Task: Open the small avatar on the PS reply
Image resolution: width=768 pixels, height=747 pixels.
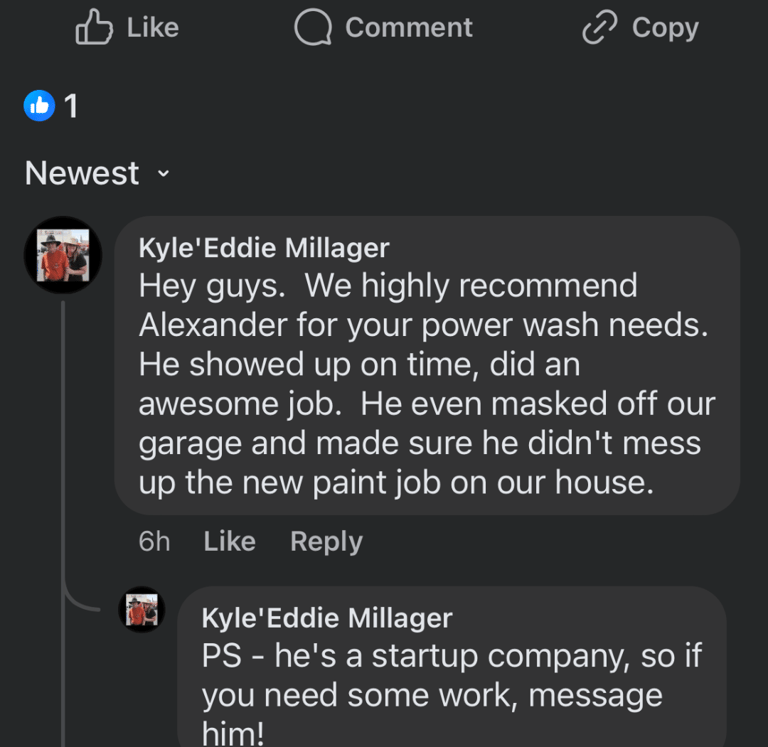Action: click(142, 609)
